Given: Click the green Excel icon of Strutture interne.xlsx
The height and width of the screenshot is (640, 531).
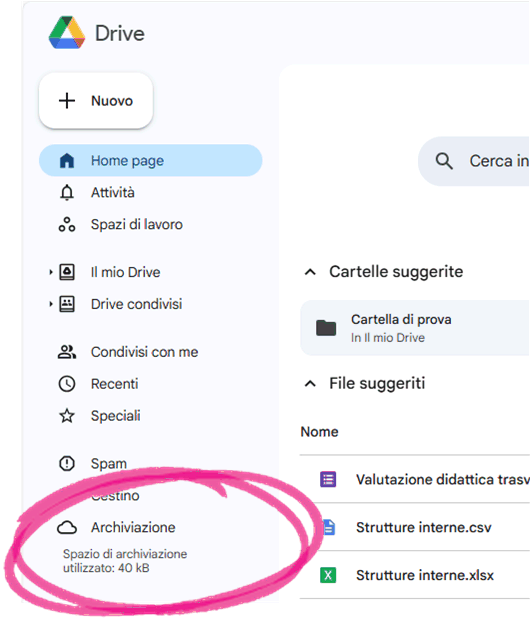Looking at the screenshot, I should click(x=328, y=575).
